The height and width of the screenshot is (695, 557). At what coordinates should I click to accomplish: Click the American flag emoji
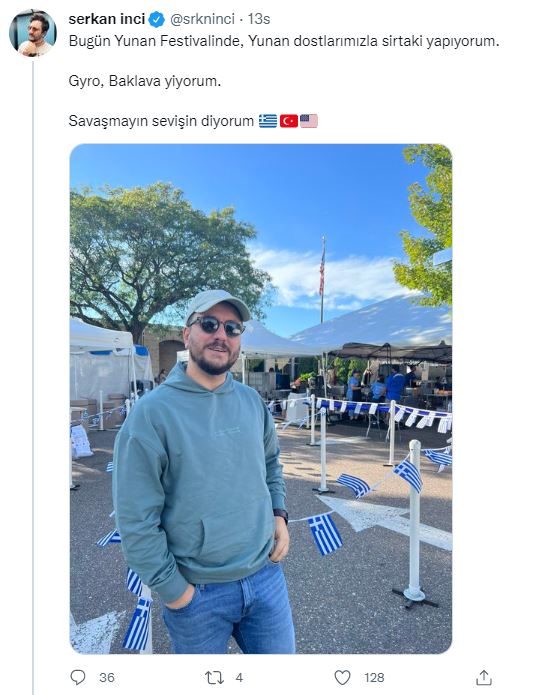[309, 121]
